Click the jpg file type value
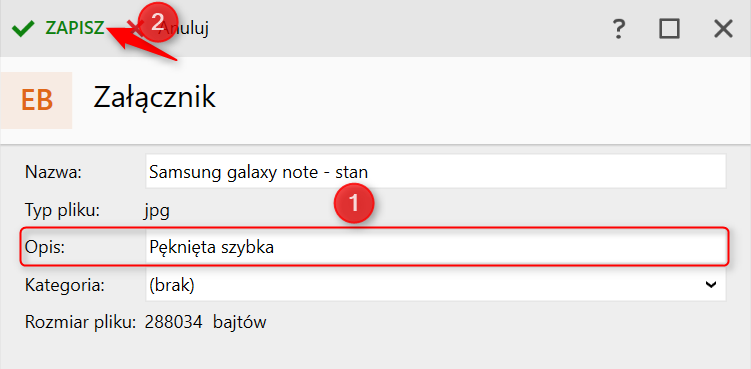Viewport: 751px width, 369px height. click(x=157, y=211)
